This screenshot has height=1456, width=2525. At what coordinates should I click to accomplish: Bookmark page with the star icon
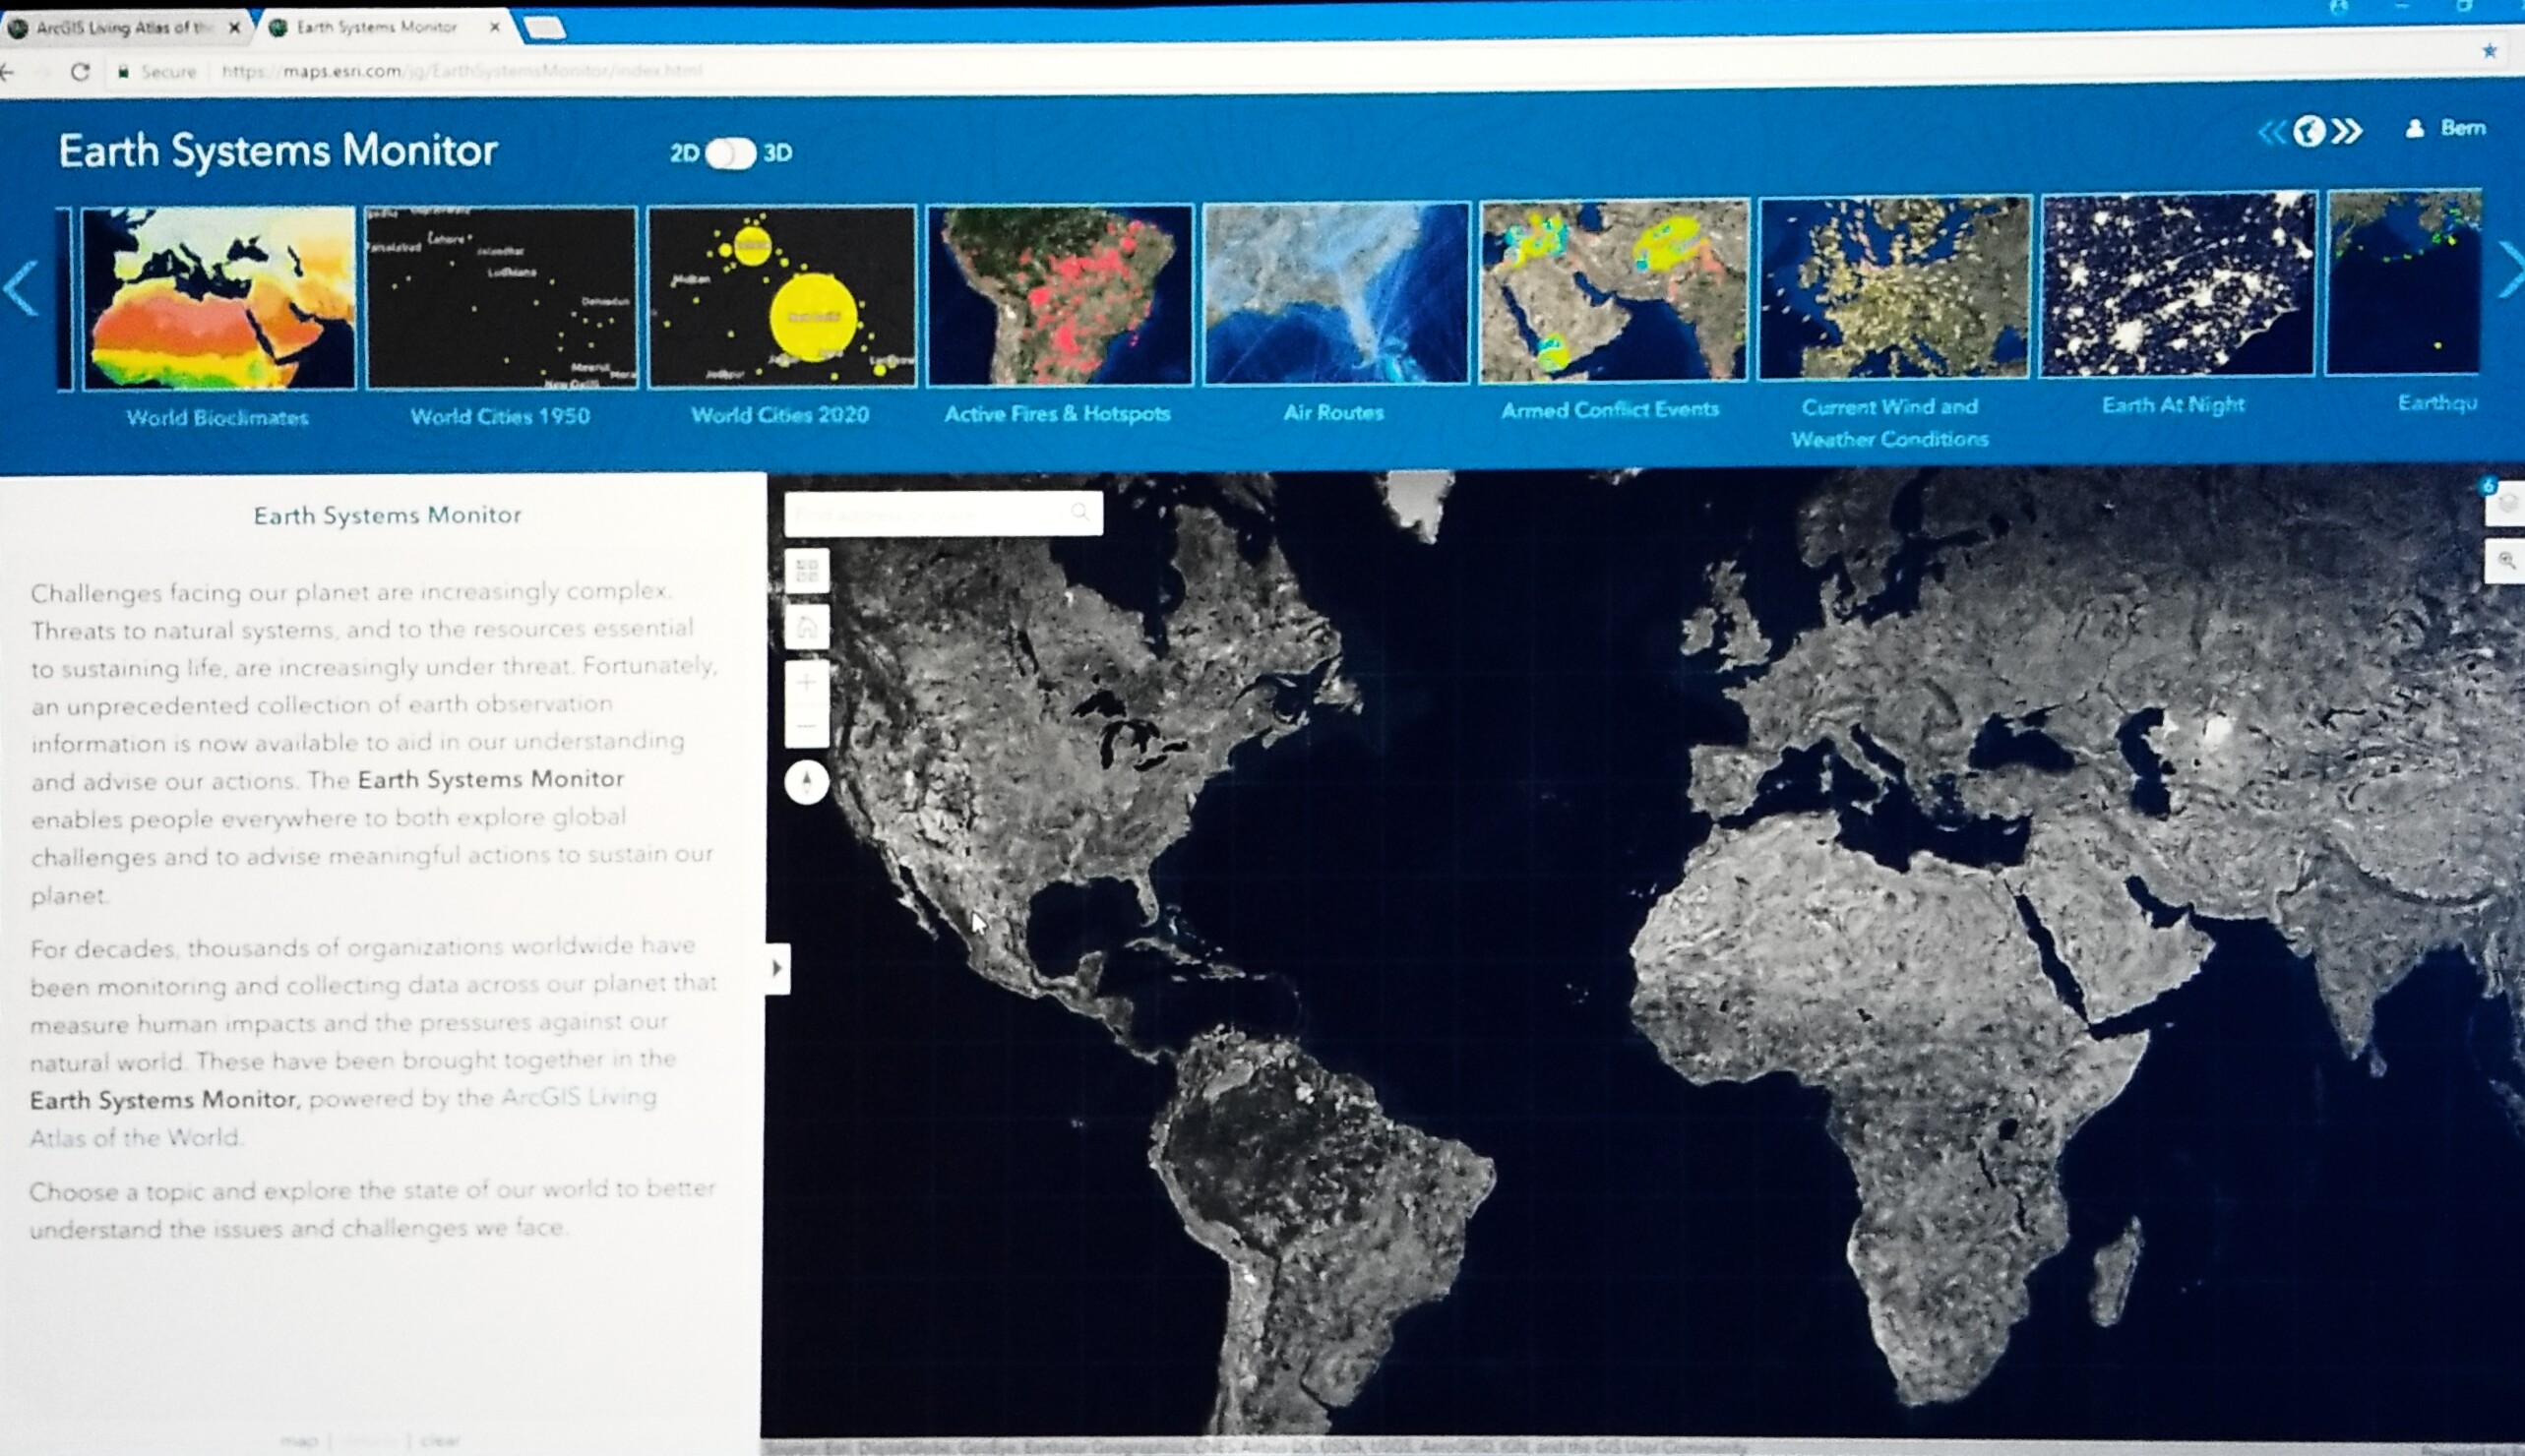click(2489, 50)
